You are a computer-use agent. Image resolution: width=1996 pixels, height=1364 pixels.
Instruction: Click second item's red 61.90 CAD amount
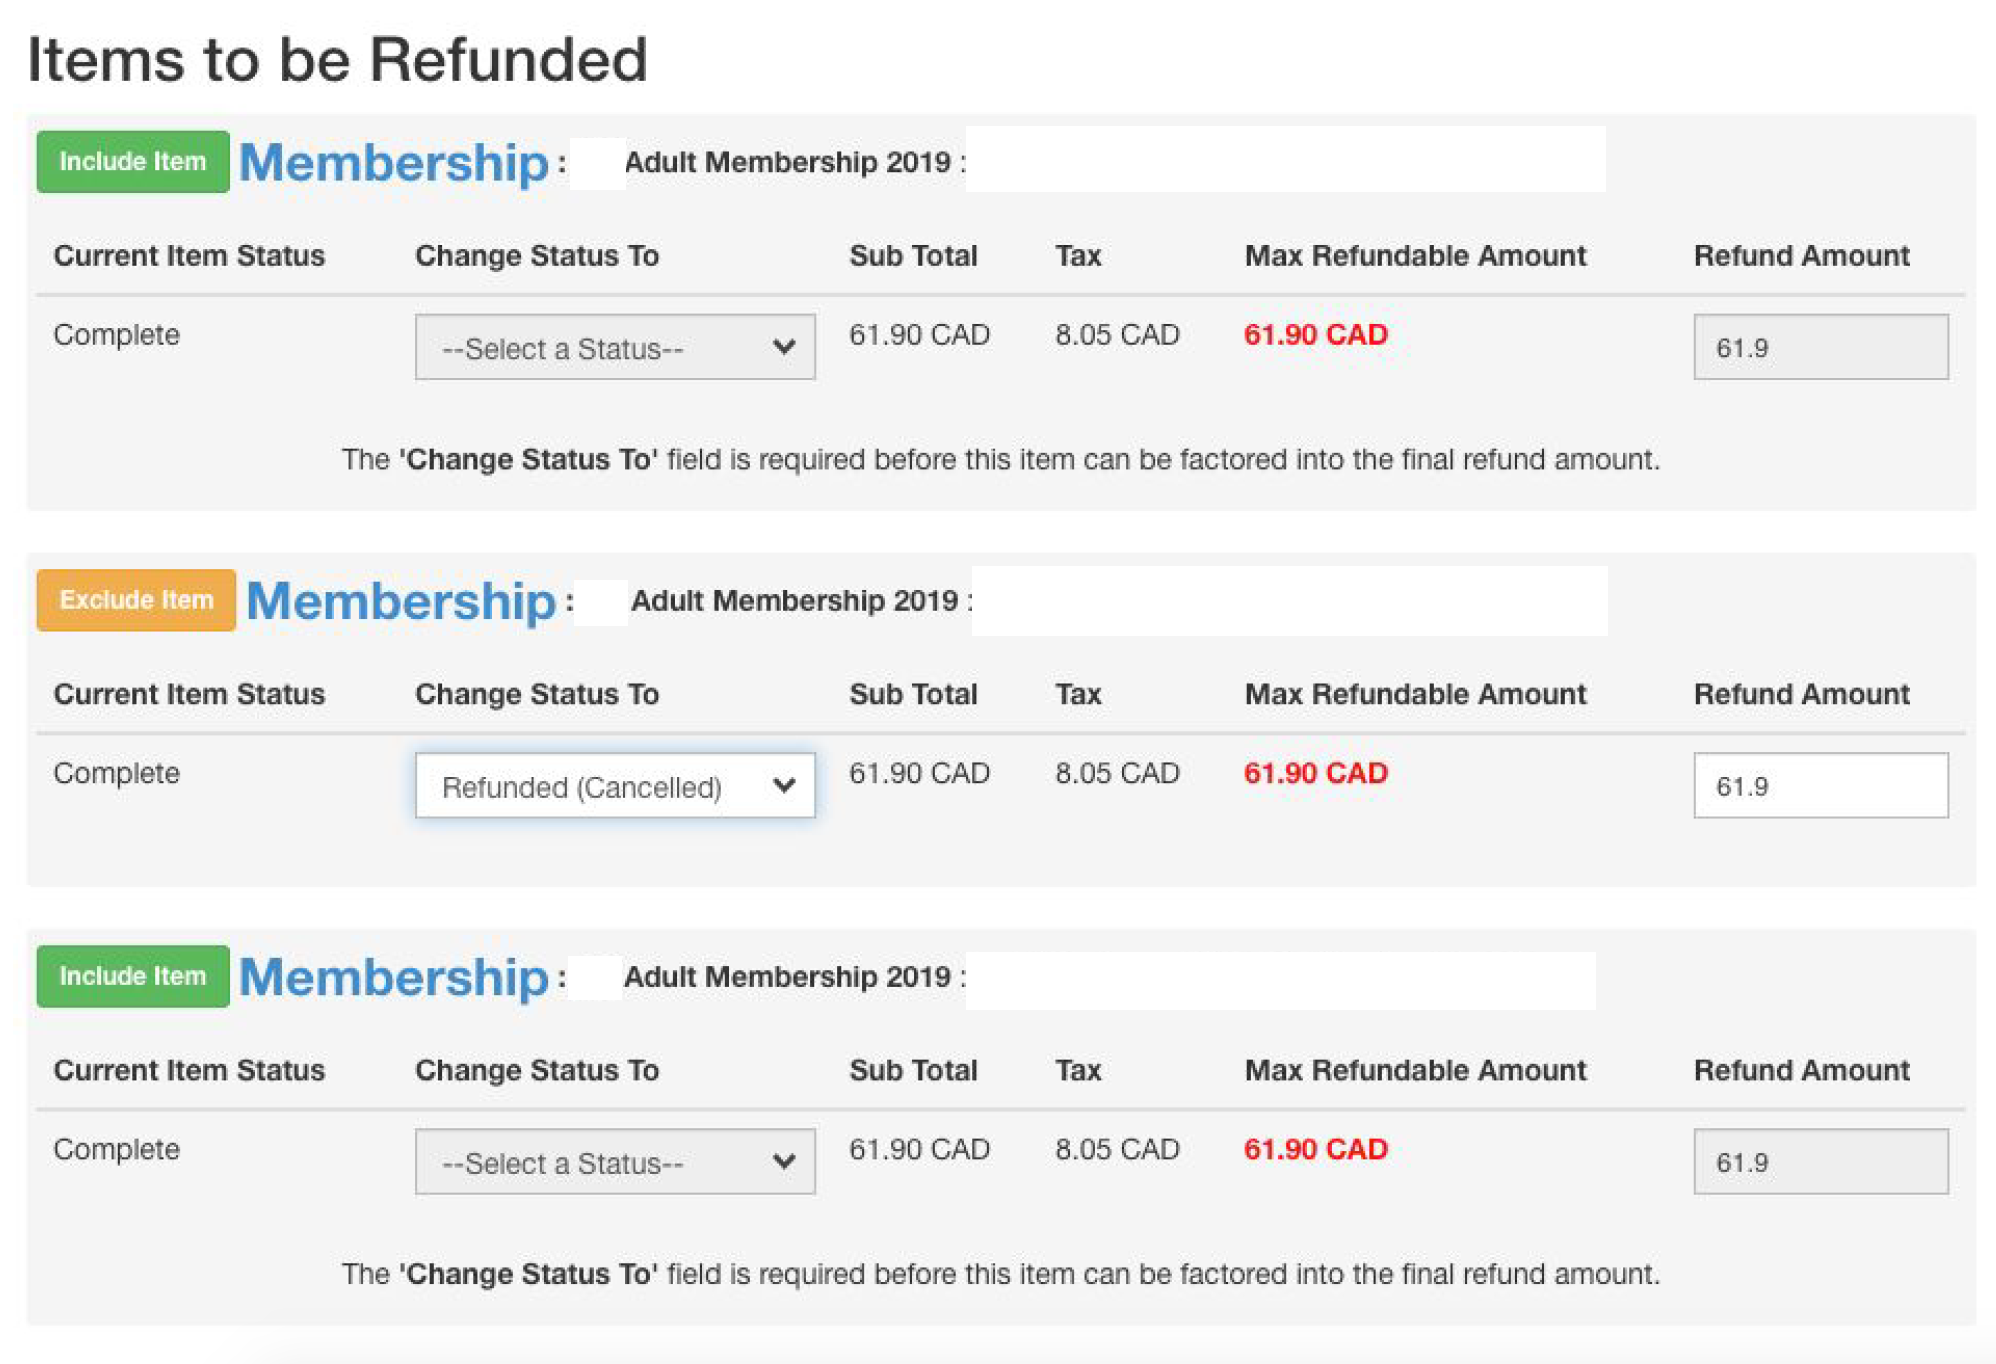1315,773
